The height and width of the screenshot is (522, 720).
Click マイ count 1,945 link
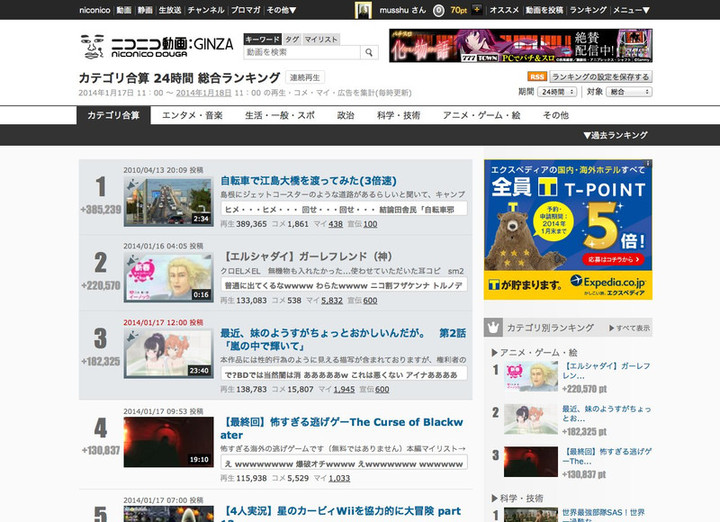(344, 389)
